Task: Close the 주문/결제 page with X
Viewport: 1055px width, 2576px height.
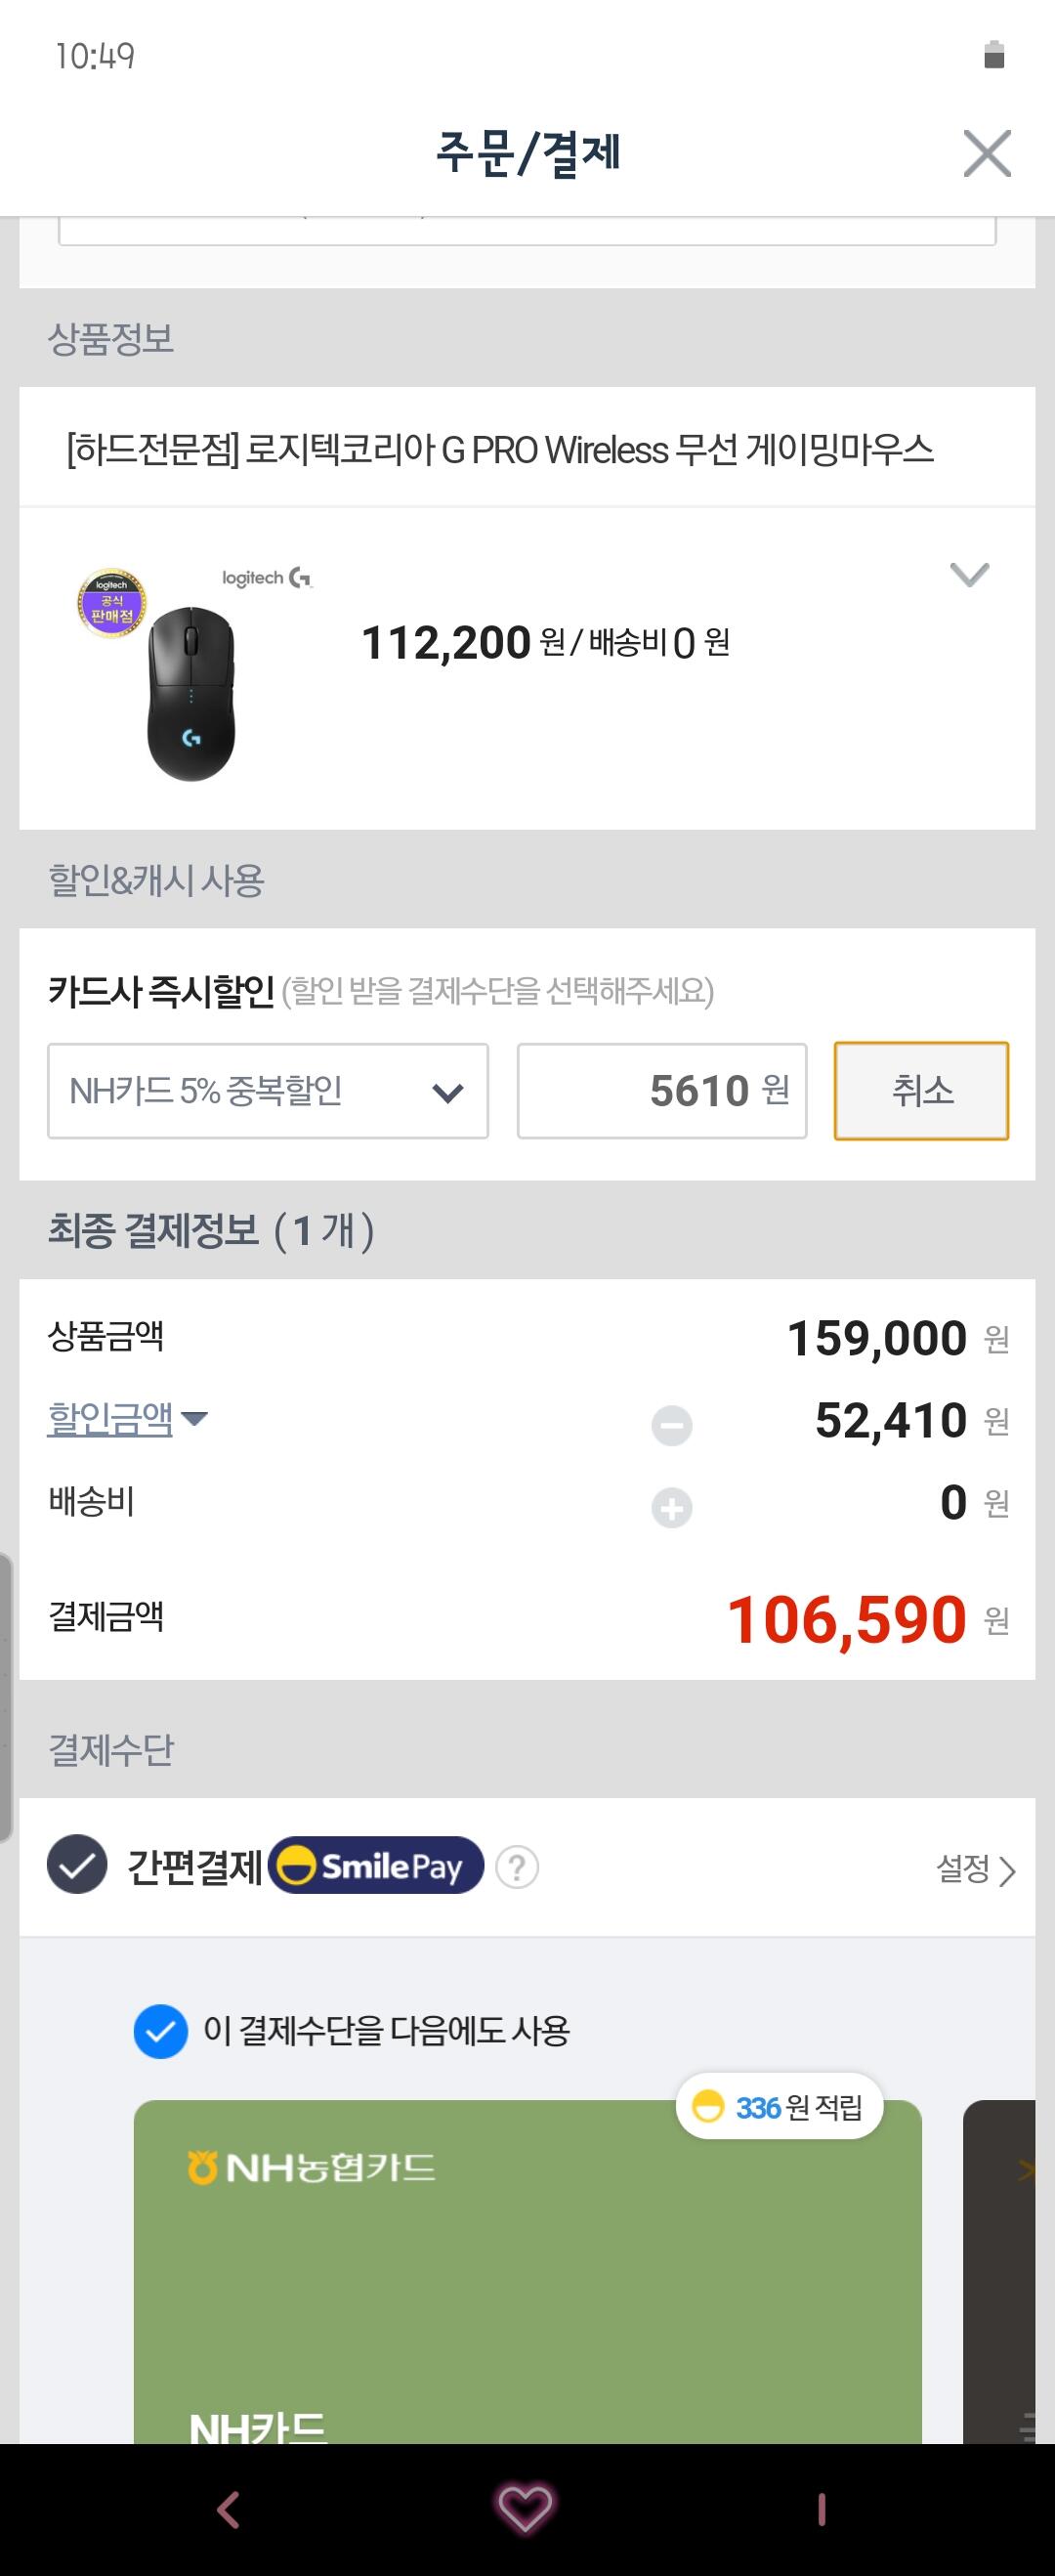Action: point(986,153)
